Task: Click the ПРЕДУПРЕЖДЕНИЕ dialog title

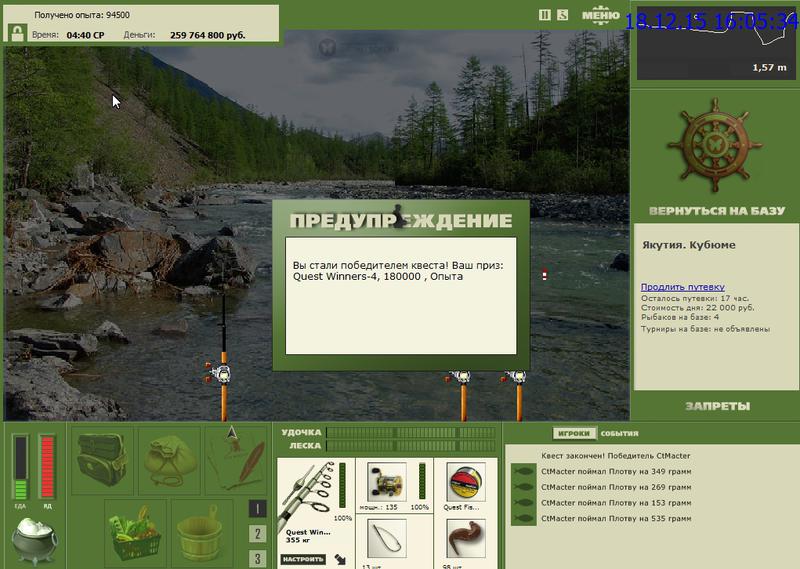Action: point(401,220)
